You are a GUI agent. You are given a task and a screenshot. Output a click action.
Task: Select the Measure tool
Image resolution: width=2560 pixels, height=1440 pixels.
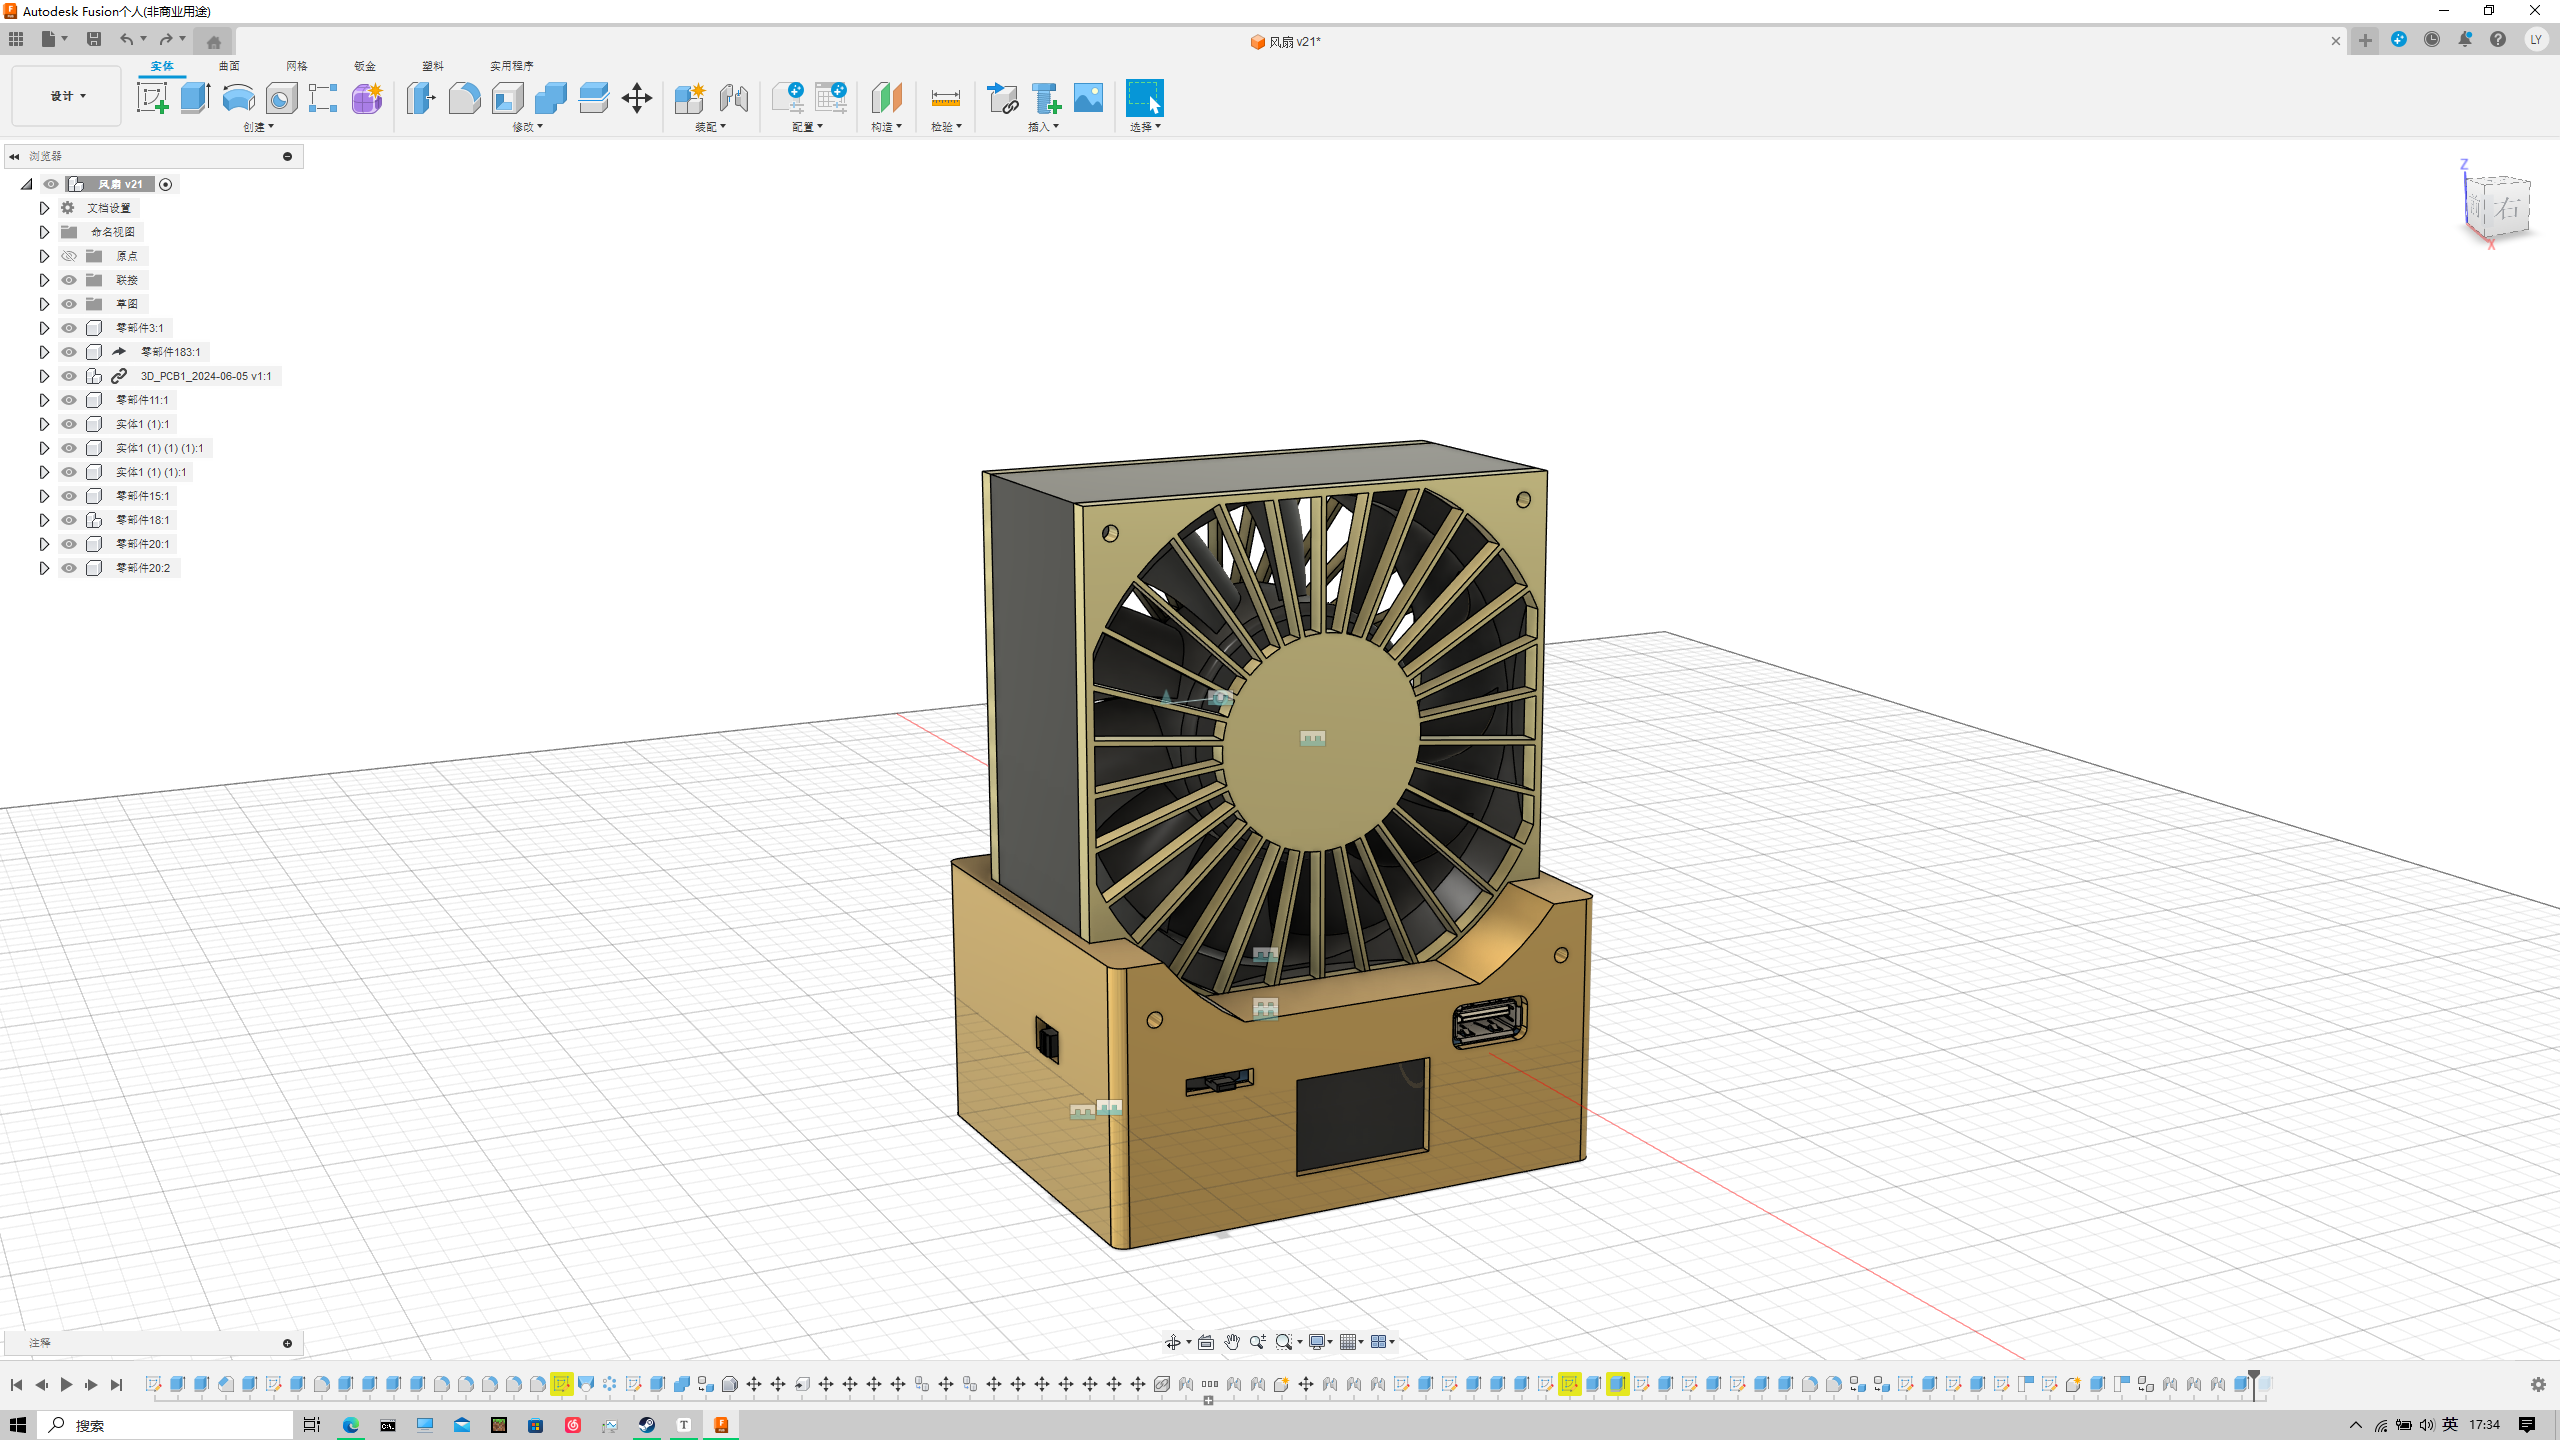(x=945, y=98)
